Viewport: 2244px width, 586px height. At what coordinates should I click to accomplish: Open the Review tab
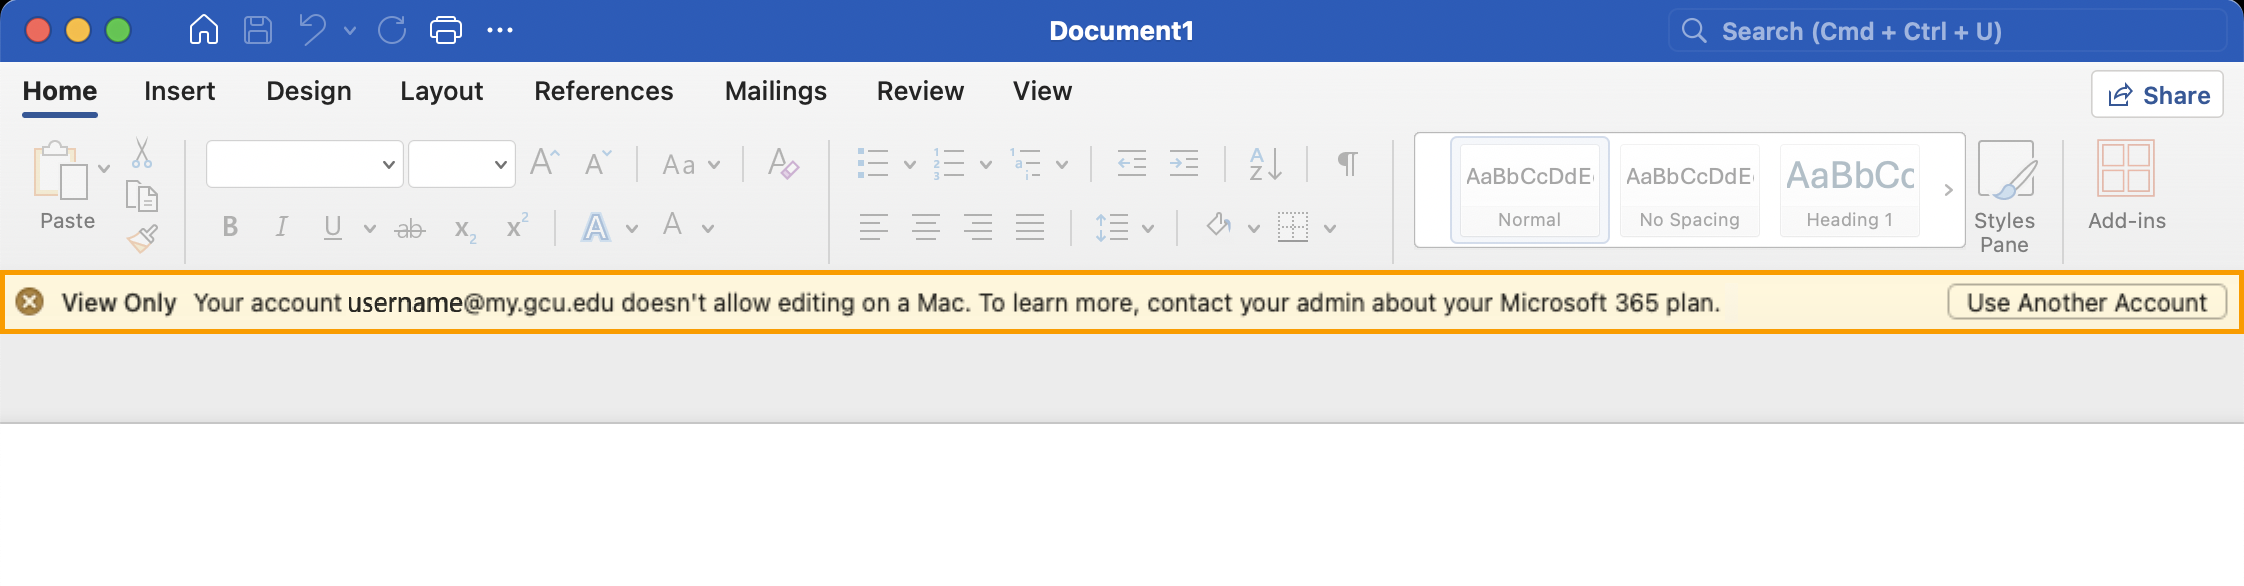921,91
